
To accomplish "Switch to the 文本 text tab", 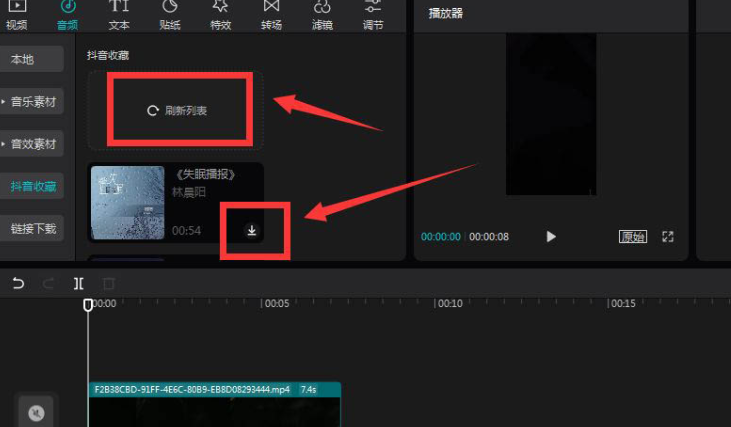I will click(x=119, y=14).
